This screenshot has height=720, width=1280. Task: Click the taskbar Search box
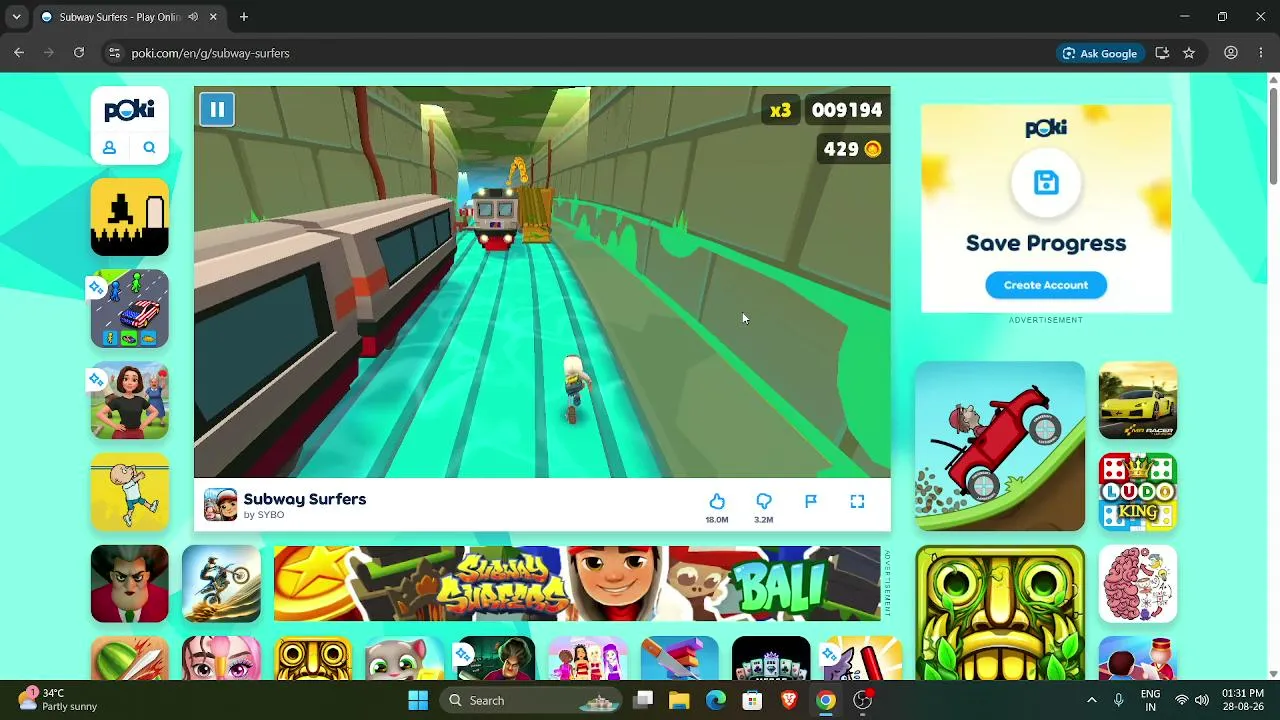pos(530,700)
